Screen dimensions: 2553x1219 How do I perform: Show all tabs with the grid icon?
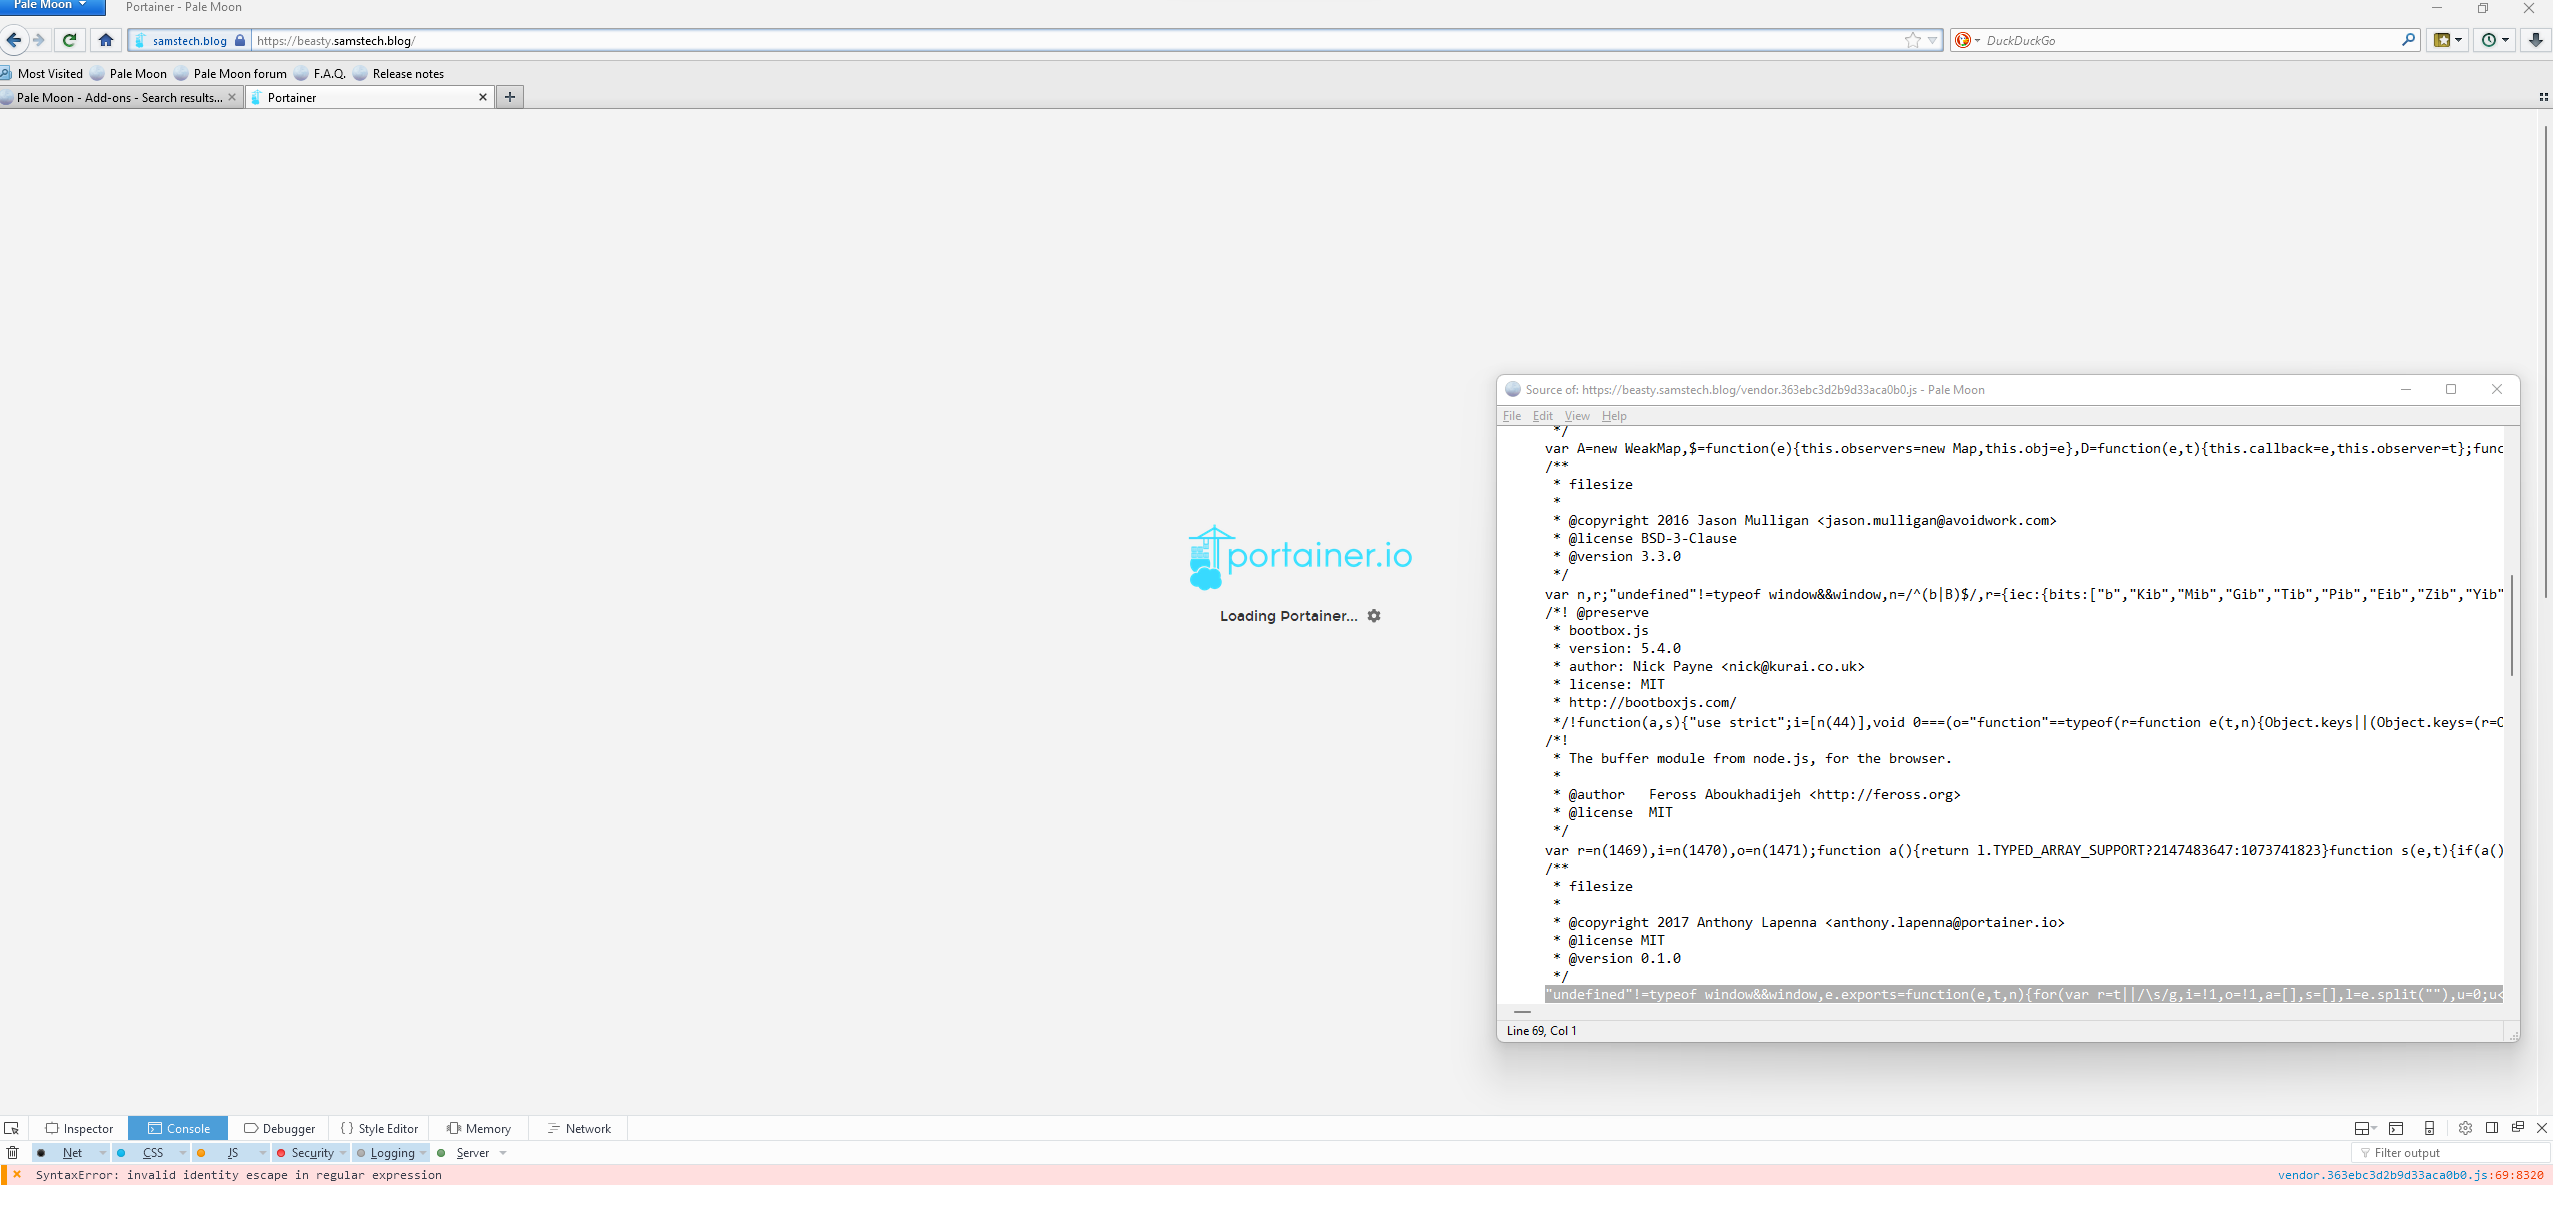(2543, 97)
